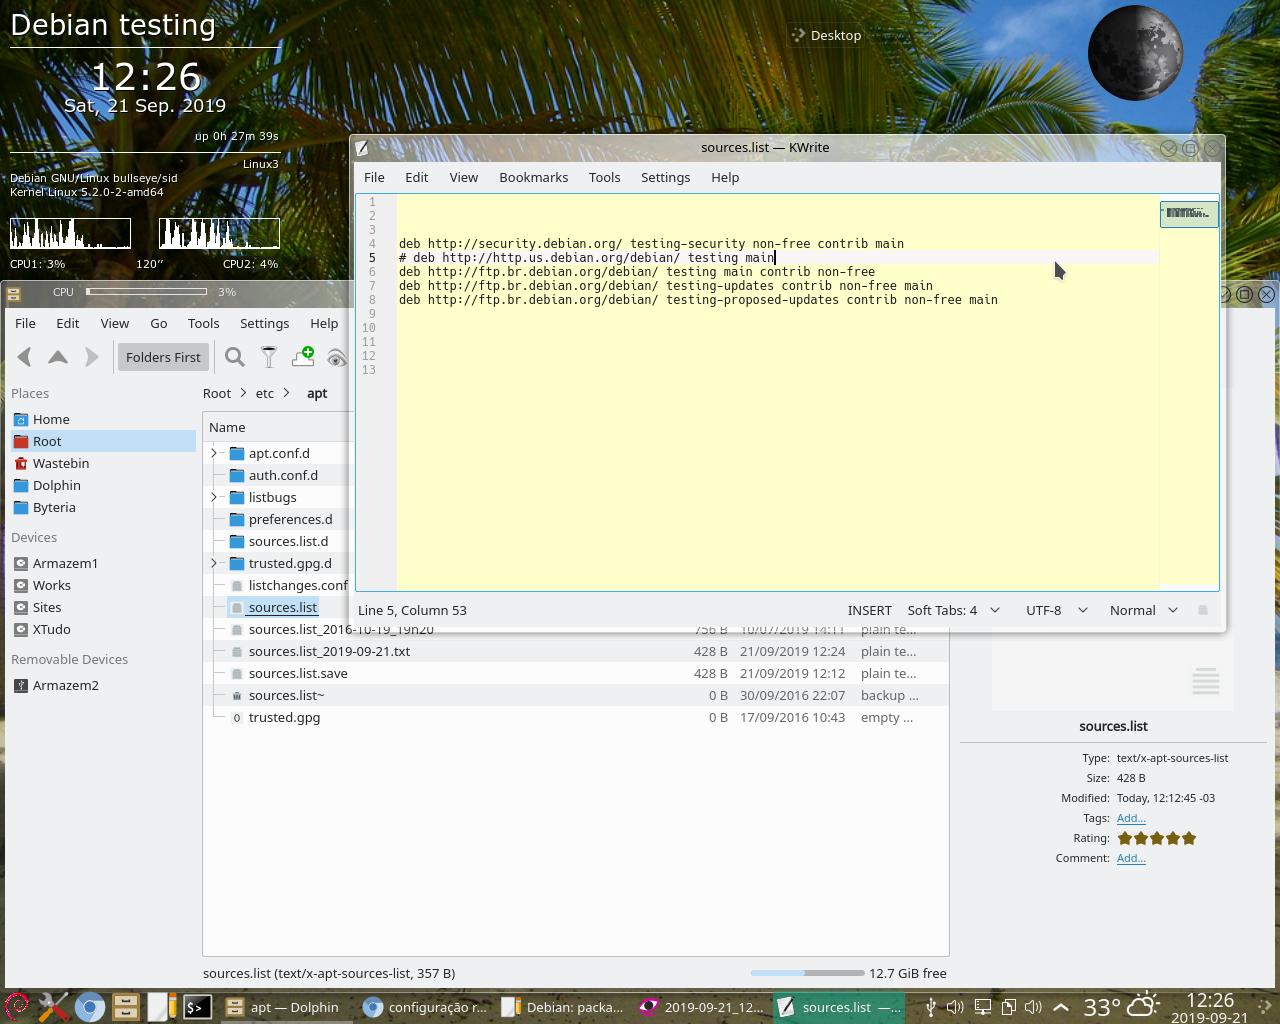Click Add... next to the Comment field
Image resolution: width=1280 pixels, height=1024 pixels.
point(1131,858)
